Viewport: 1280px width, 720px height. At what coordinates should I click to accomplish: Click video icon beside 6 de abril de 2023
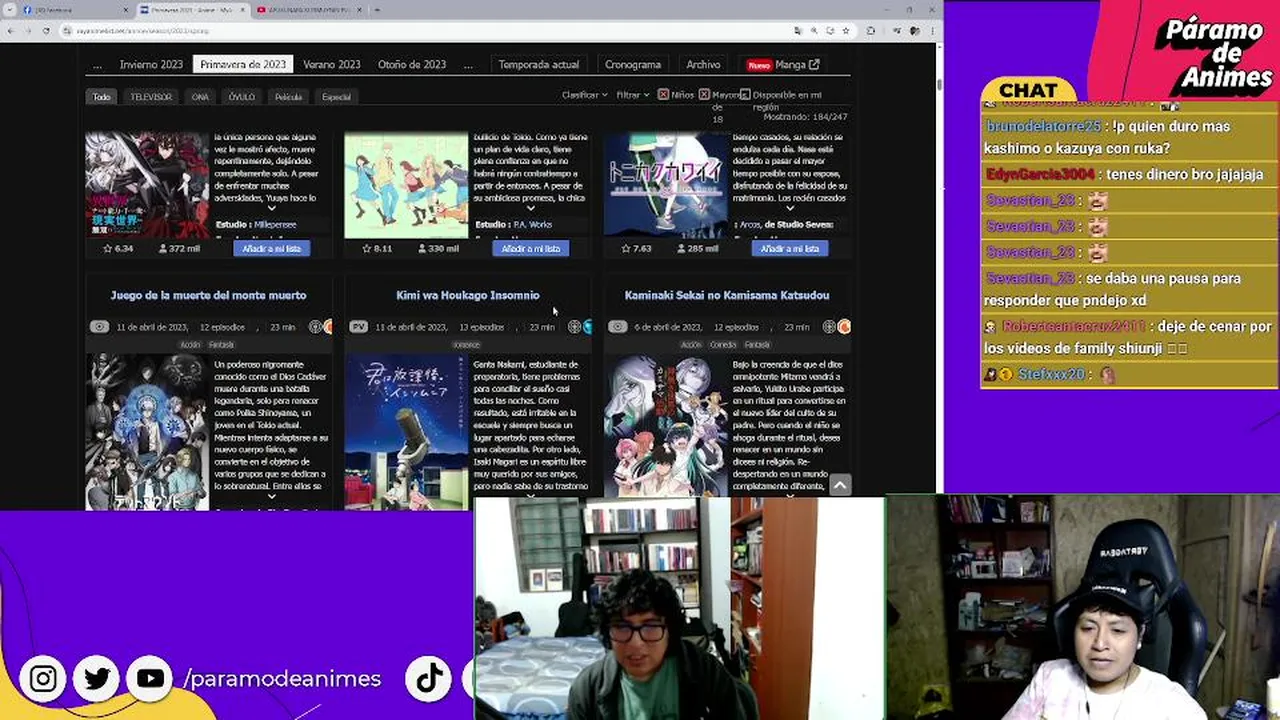tap(618, 327)
